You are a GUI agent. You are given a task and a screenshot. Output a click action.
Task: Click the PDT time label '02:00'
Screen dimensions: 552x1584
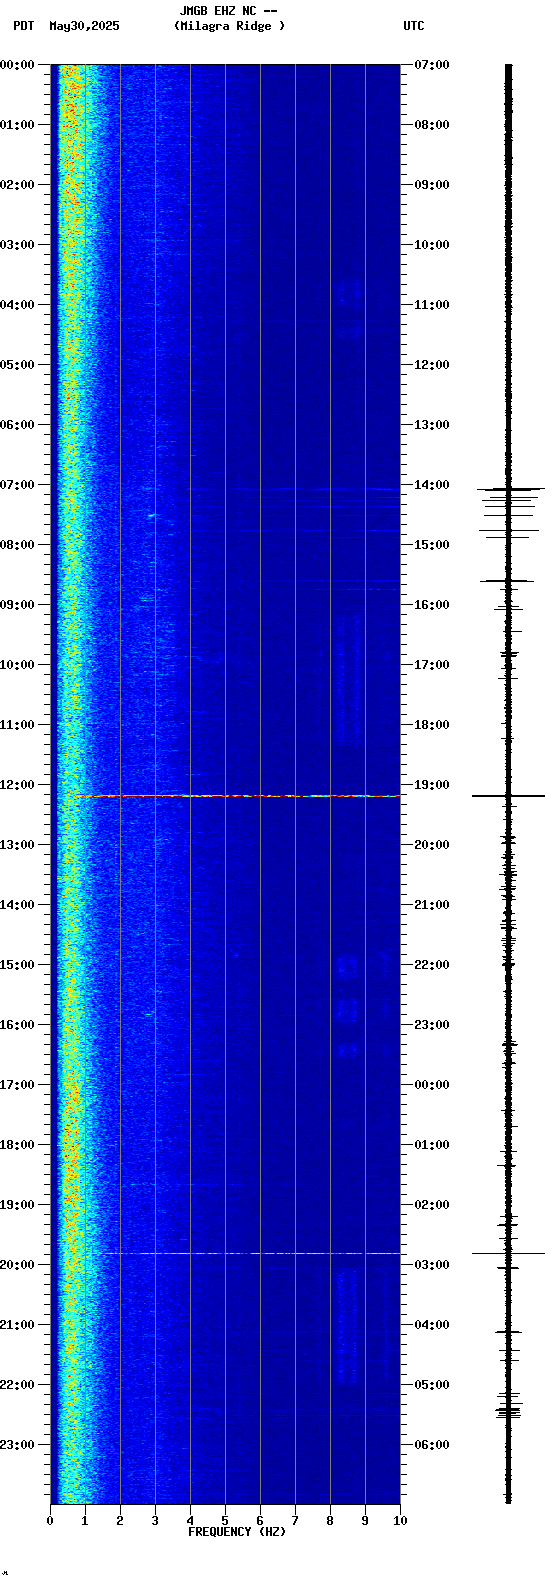(x=17, y=185)
